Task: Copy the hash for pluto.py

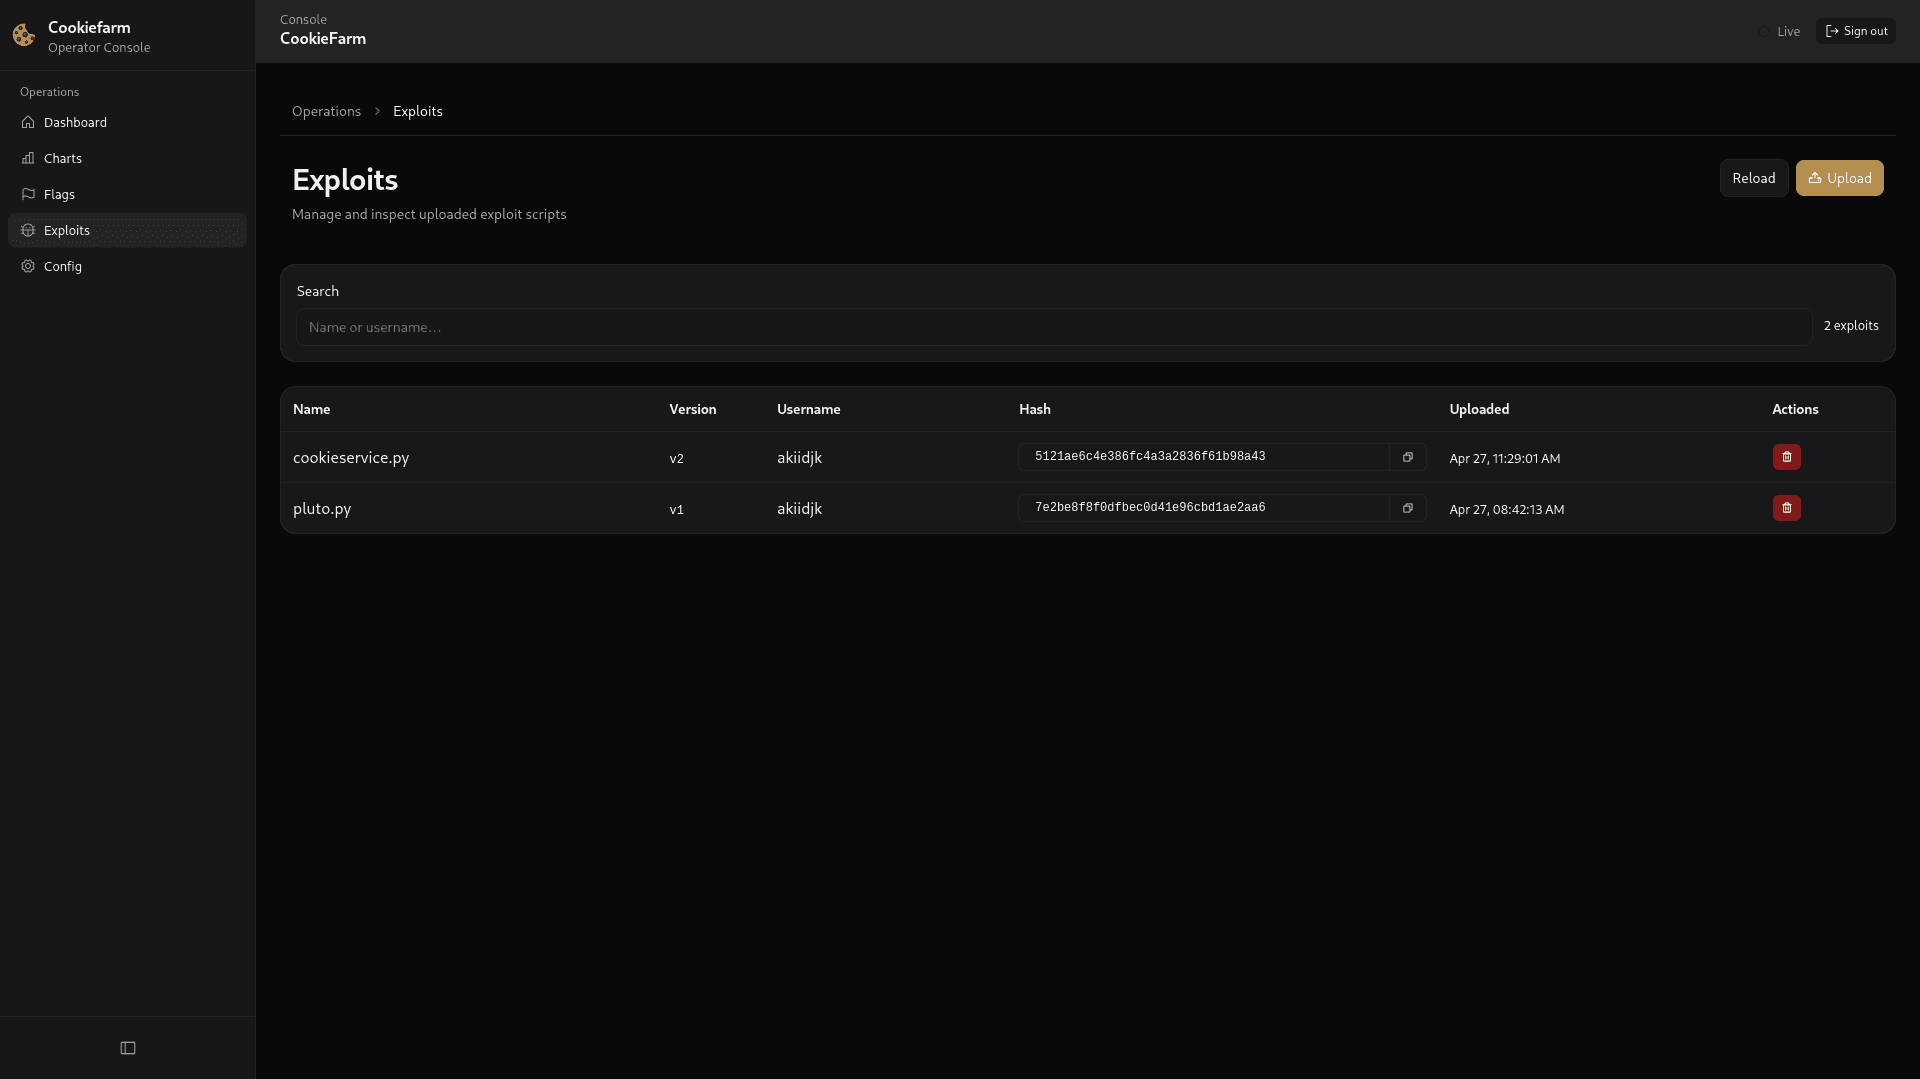Action: pos(1407,508)
